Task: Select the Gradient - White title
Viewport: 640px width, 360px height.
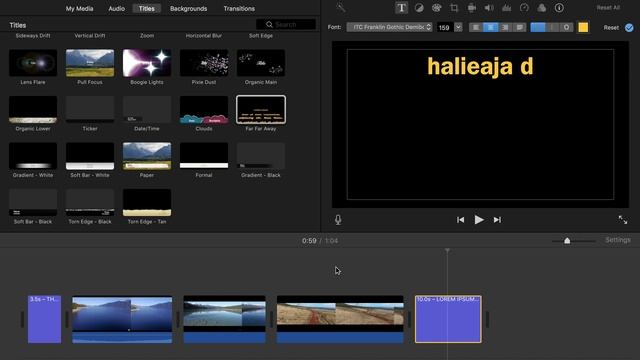Action: point(33,156)
